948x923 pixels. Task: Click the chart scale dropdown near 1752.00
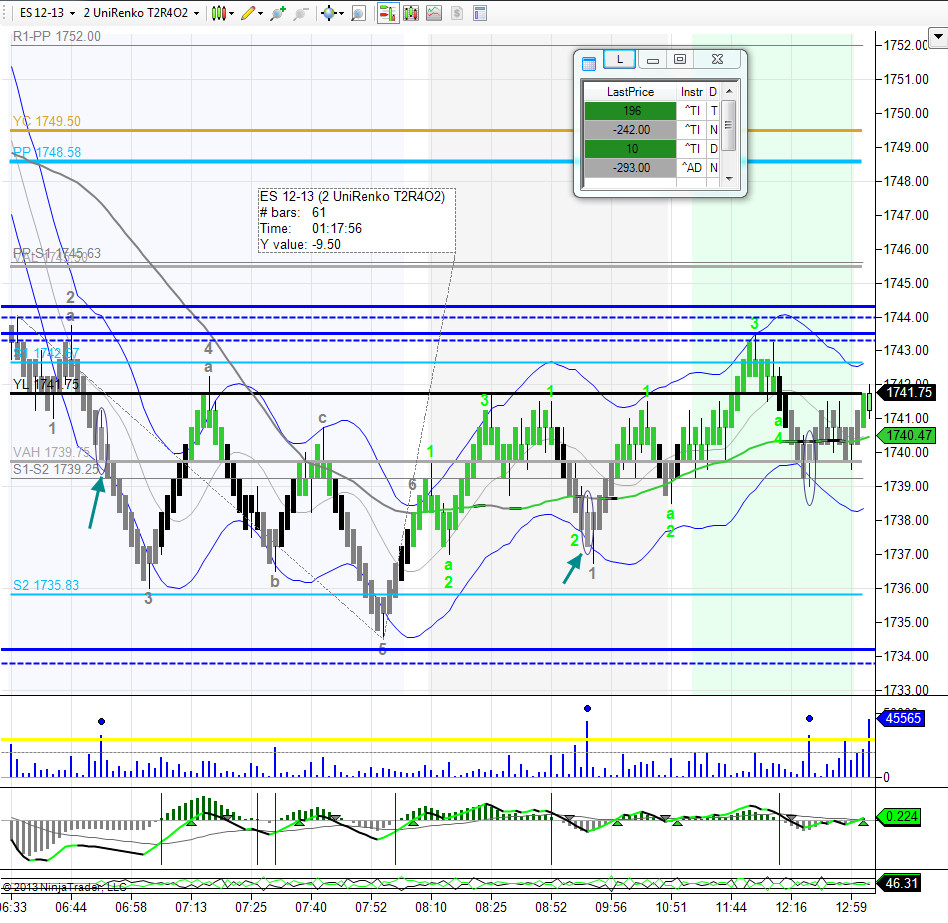(x=938, y=37)
